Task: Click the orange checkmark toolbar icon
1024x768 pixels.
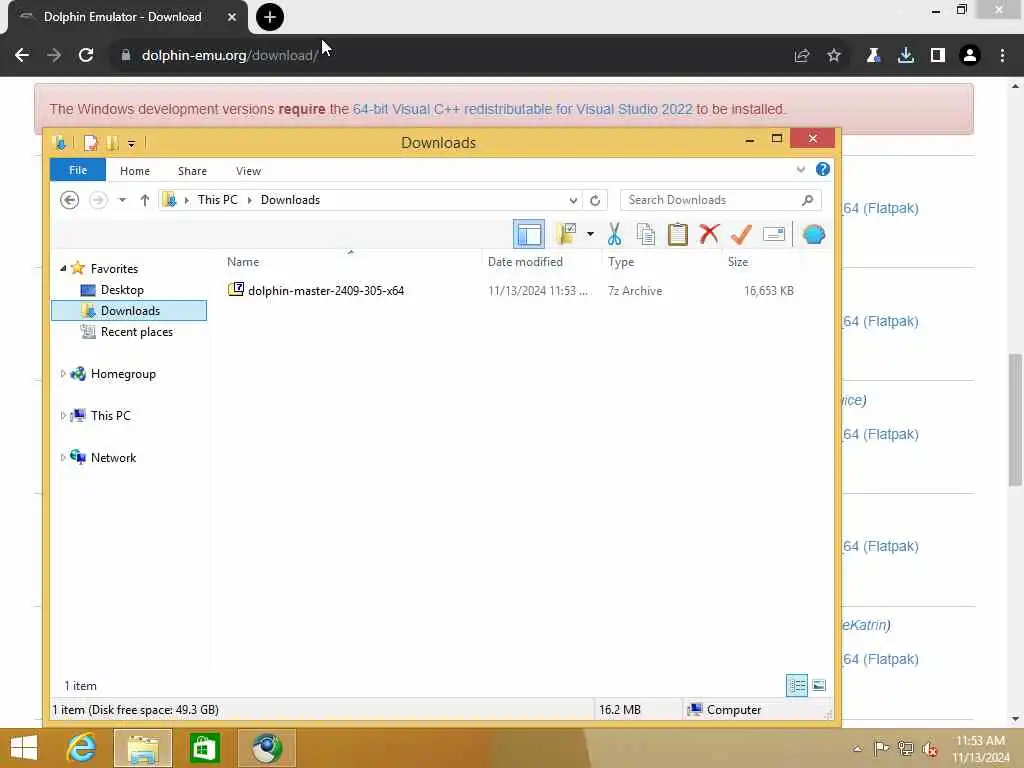Action: 741,234
